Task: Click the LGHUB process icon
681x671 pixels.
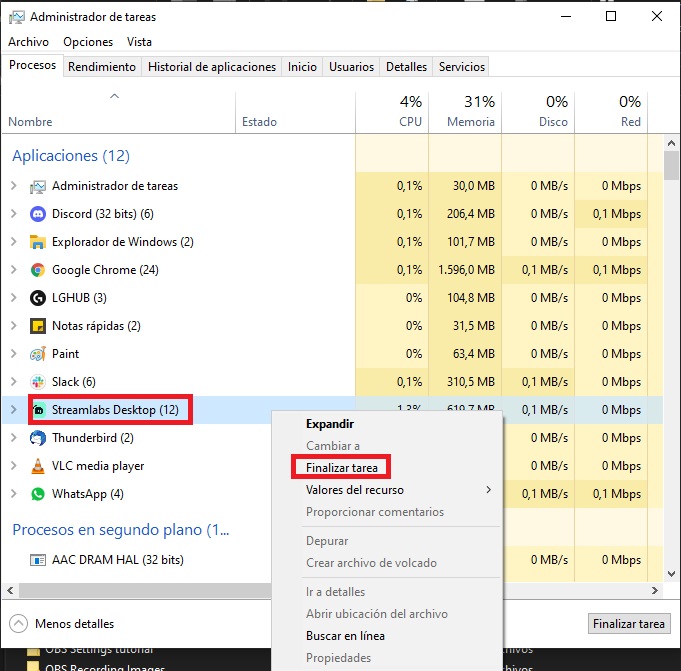Action: pyautogui.click(x=38, y=298)
